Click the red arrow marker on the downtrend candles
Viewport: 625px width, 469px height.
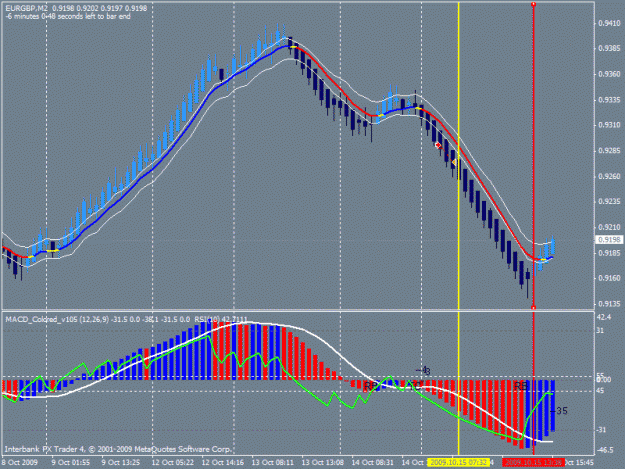click(x=438, y=145)
